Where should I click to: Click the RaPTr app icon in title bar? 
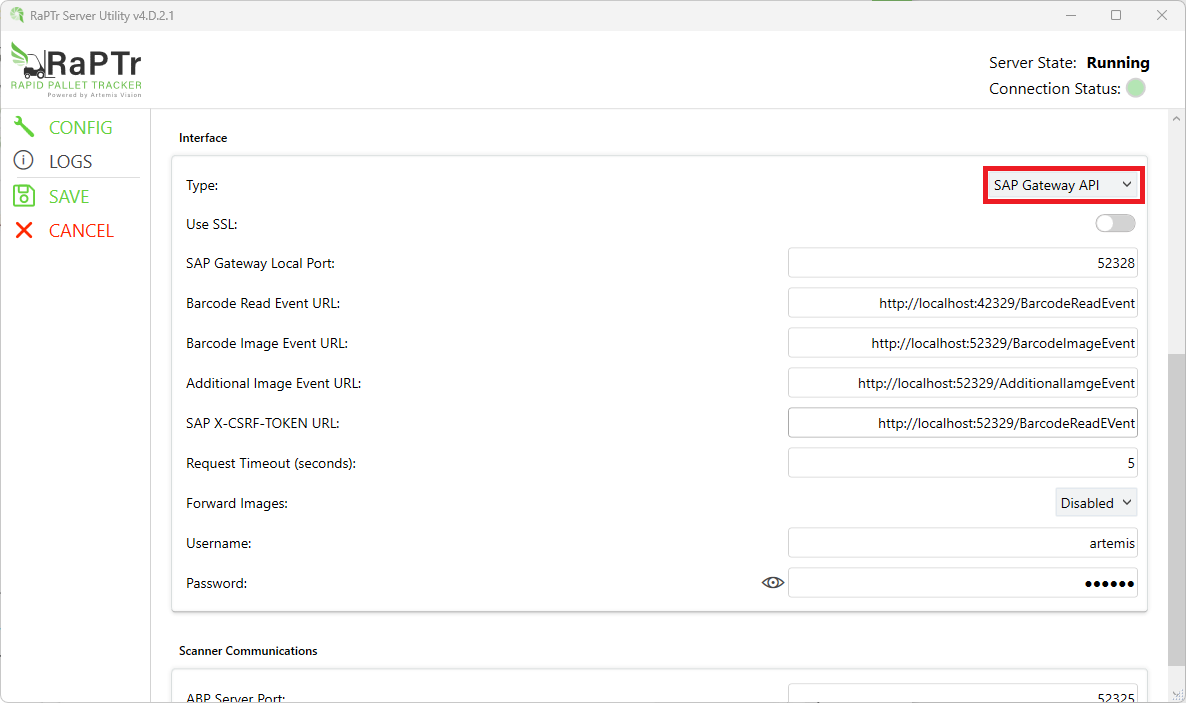(x=17, y=15)
